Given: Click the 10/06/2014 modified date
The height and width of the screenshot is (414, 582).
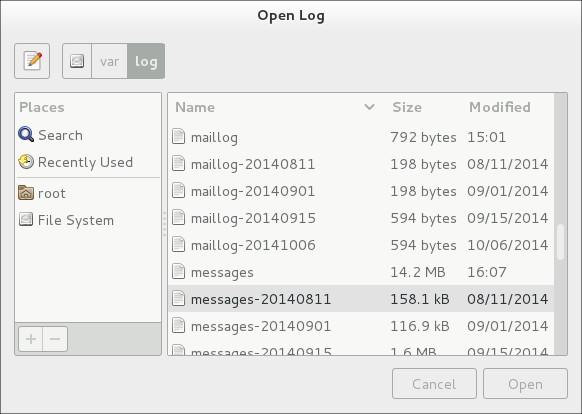Looking at the screenshot, I should [x=507, y=245].
